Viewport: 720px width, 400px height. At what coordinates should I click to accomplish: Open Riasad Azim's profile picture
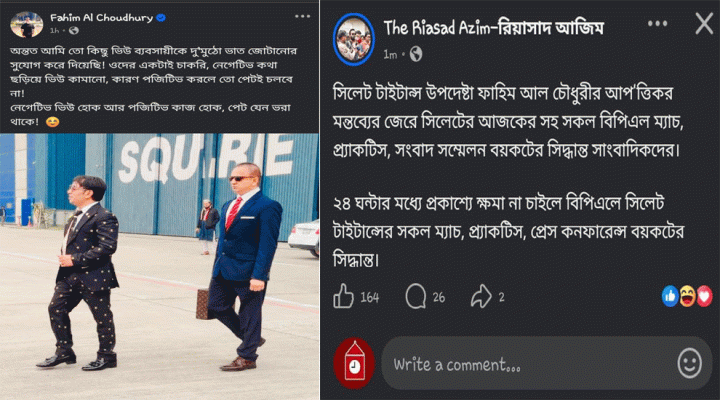354,40
